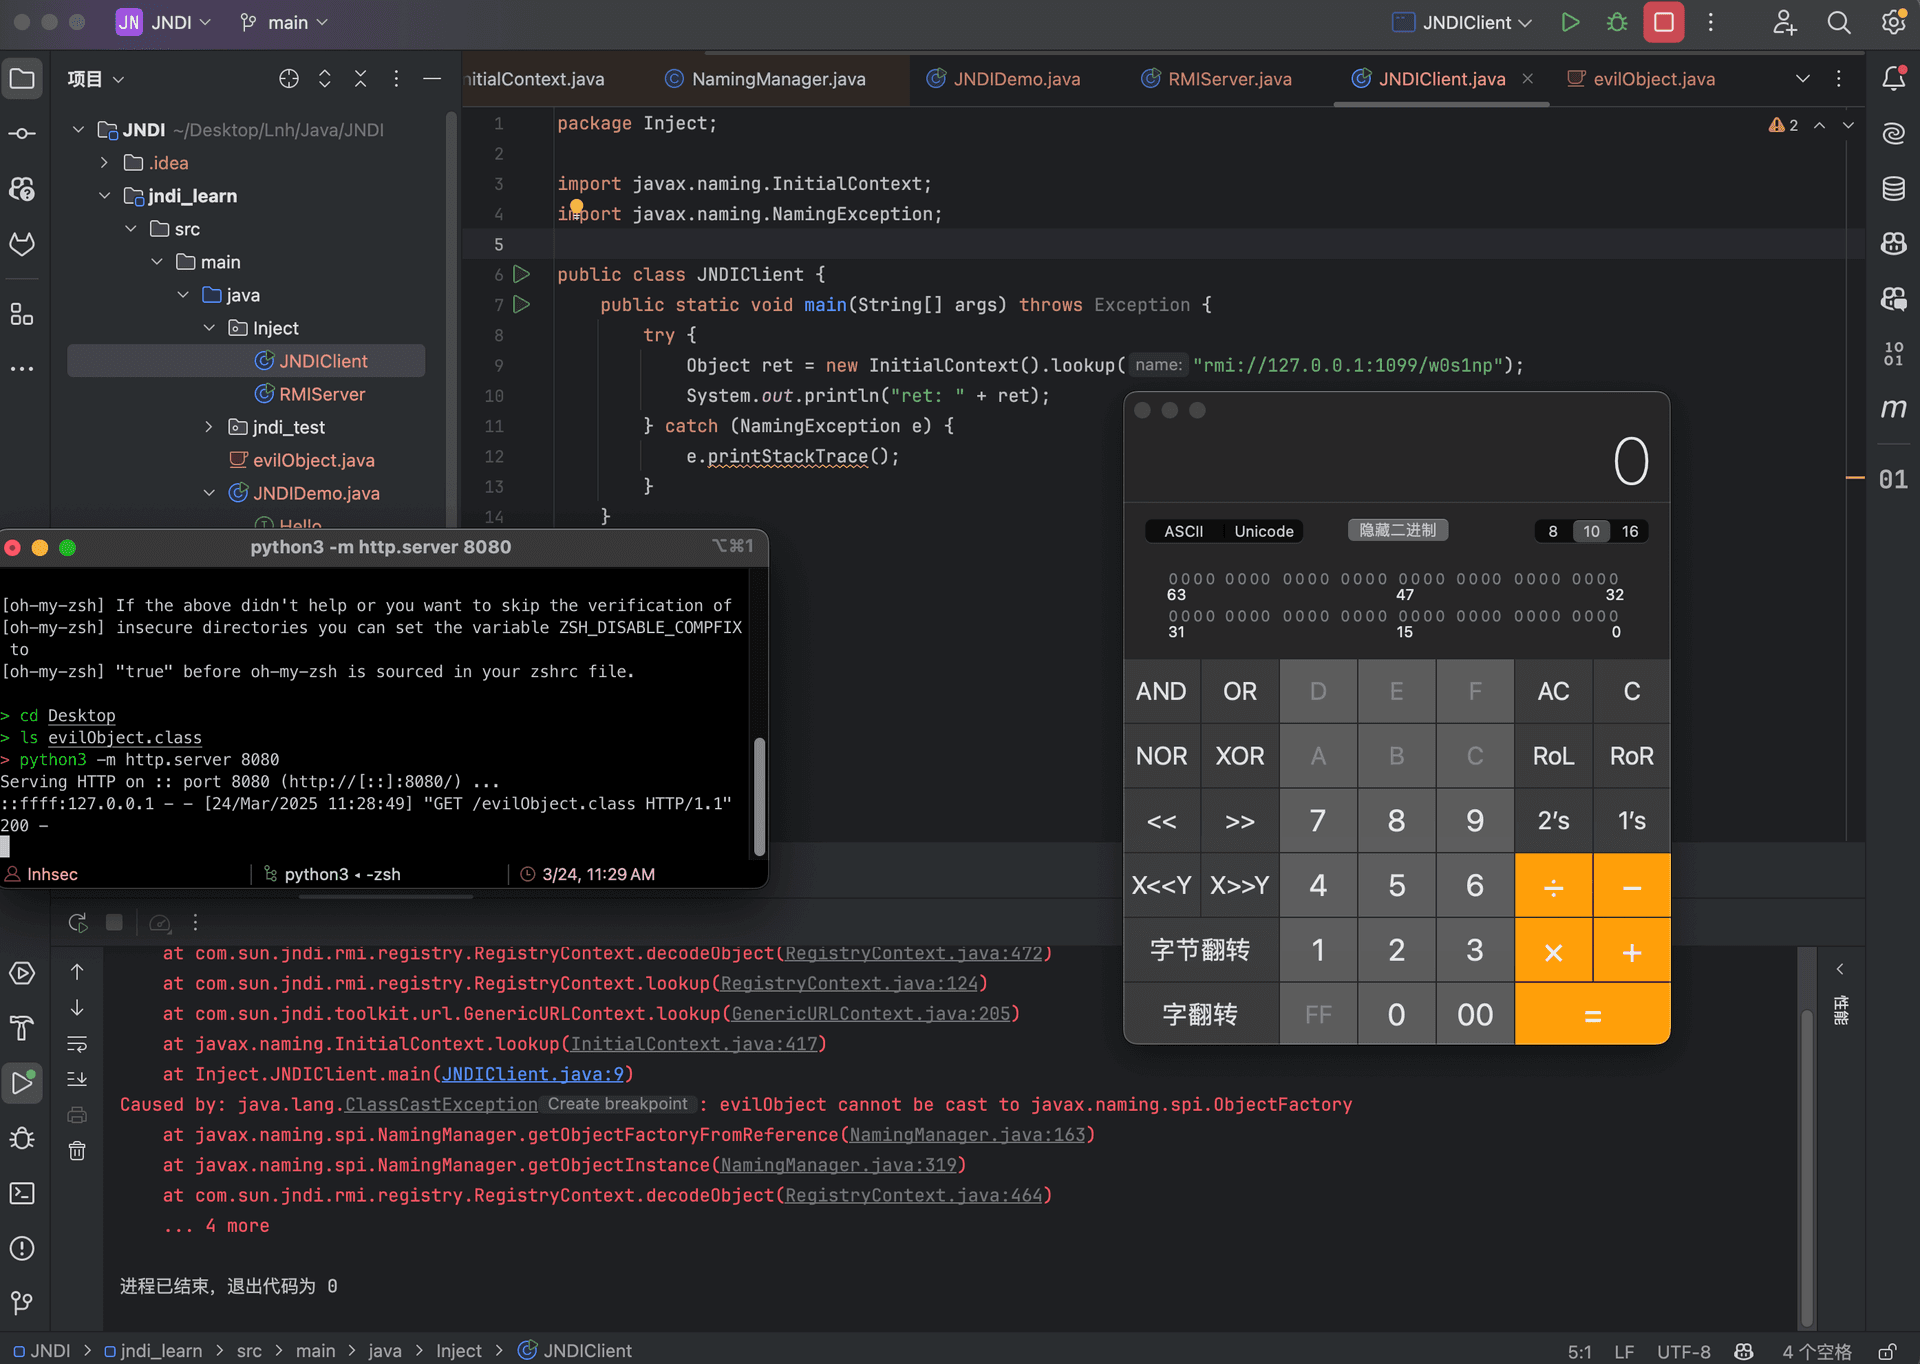Open JNDIClient.java:9 stack trace link
The width and height of the screenshot is (1920, 1364).
[533, 1074]
